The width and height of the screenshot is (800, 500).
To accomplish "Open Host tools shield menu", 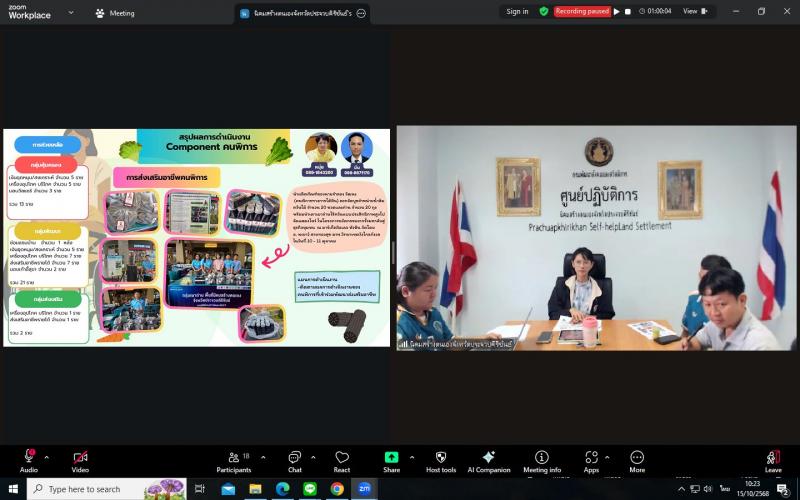I will (x=441, y=461).
